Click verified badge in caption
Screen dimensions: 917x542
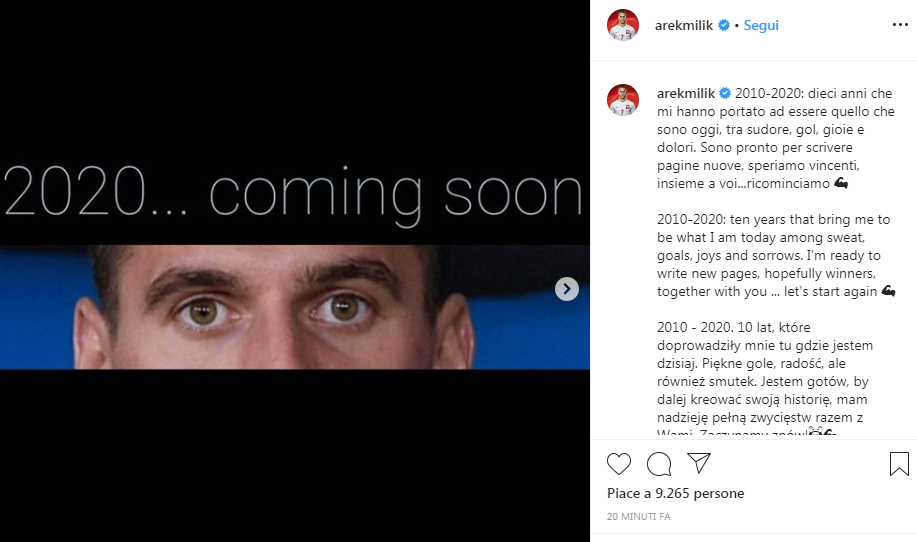click(x=725, y=94)
